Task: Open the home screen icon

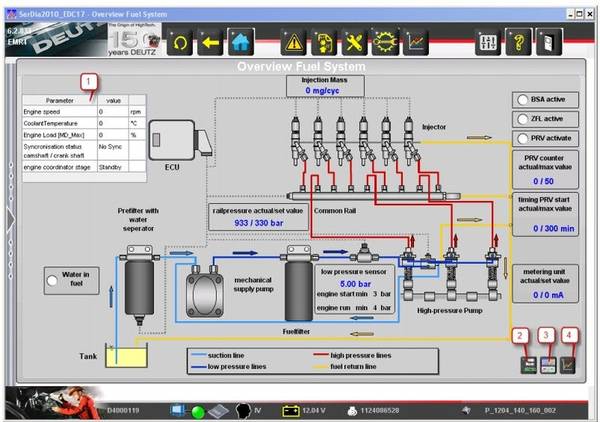Action: pyautogui.click(x=243, y=41)
